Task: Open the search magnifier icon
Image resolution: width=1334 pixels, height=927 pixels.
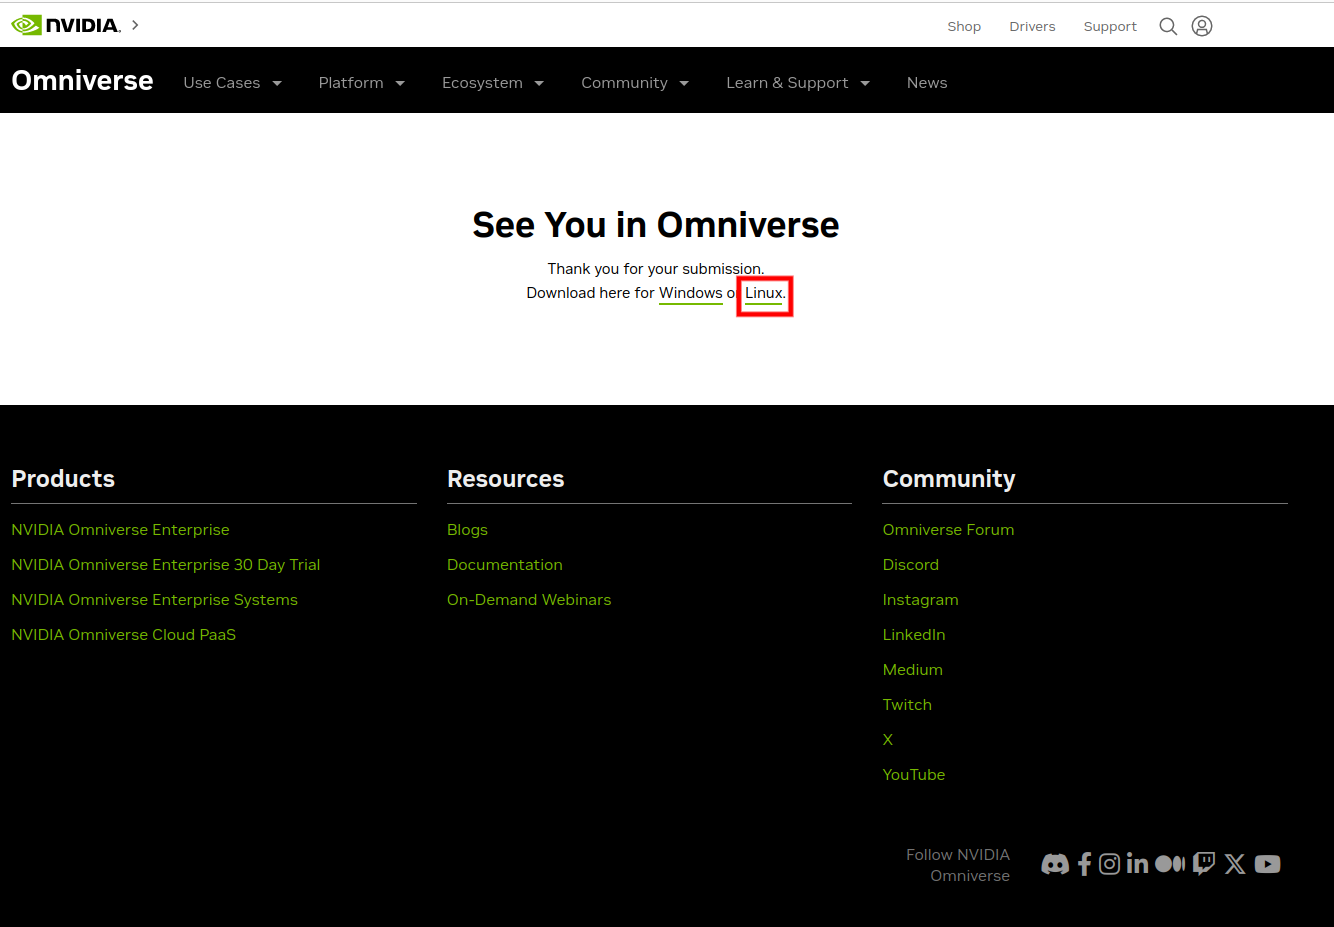Action: pos(1168,26)
